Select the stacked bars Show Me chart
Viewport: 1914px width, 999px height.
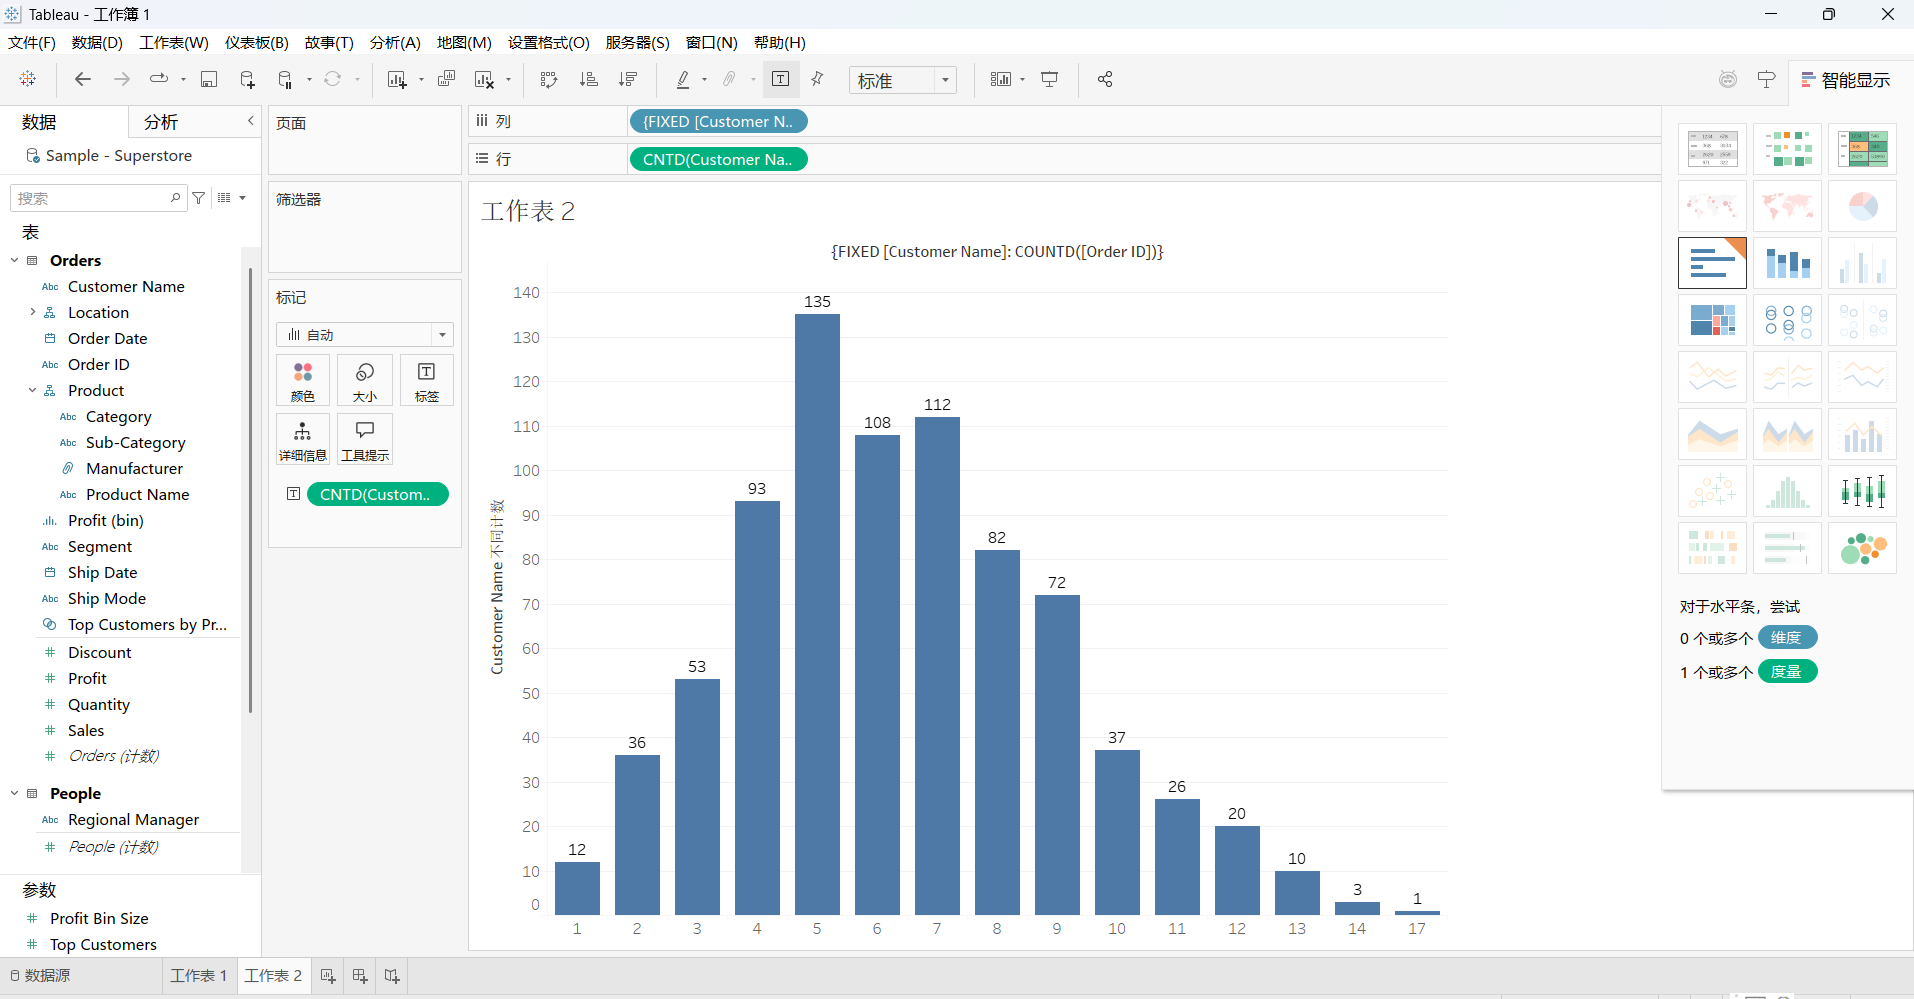(x=1787, y=263)
